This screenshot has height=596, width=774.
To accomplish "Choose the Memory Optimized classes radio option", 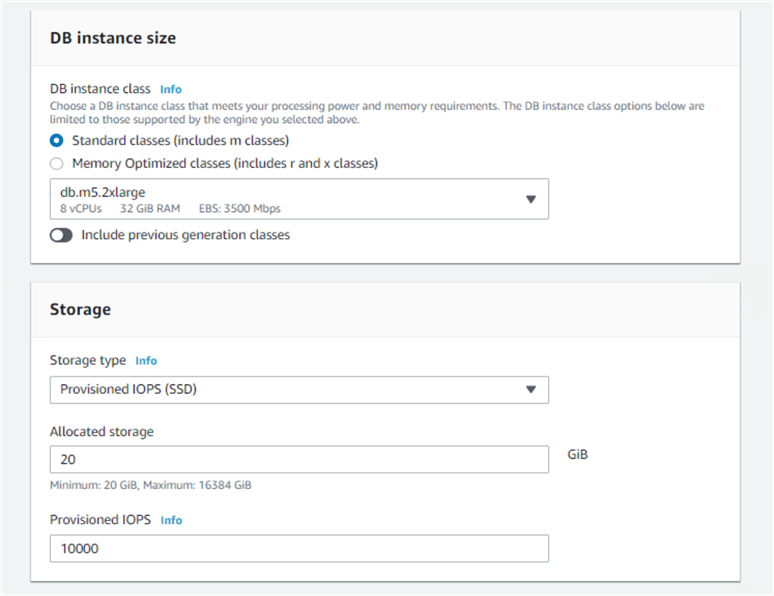I will [57, 163].
